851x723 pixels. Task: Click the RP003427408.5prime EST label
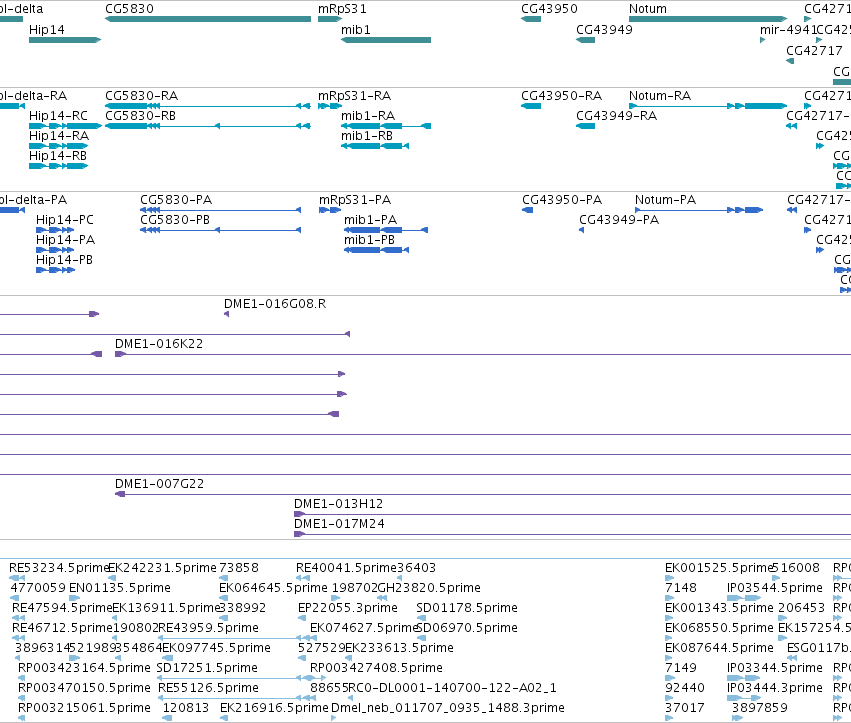pos(376,668)
